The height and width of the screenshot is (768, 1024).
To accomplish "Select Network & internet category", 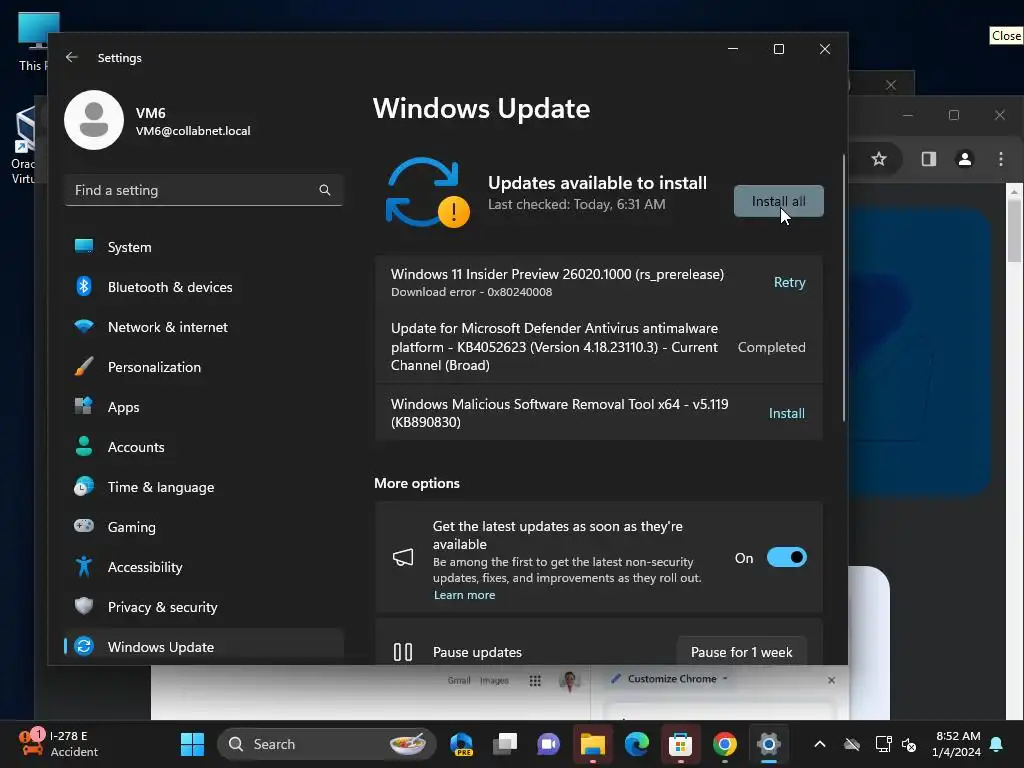I will pos(204,327).
